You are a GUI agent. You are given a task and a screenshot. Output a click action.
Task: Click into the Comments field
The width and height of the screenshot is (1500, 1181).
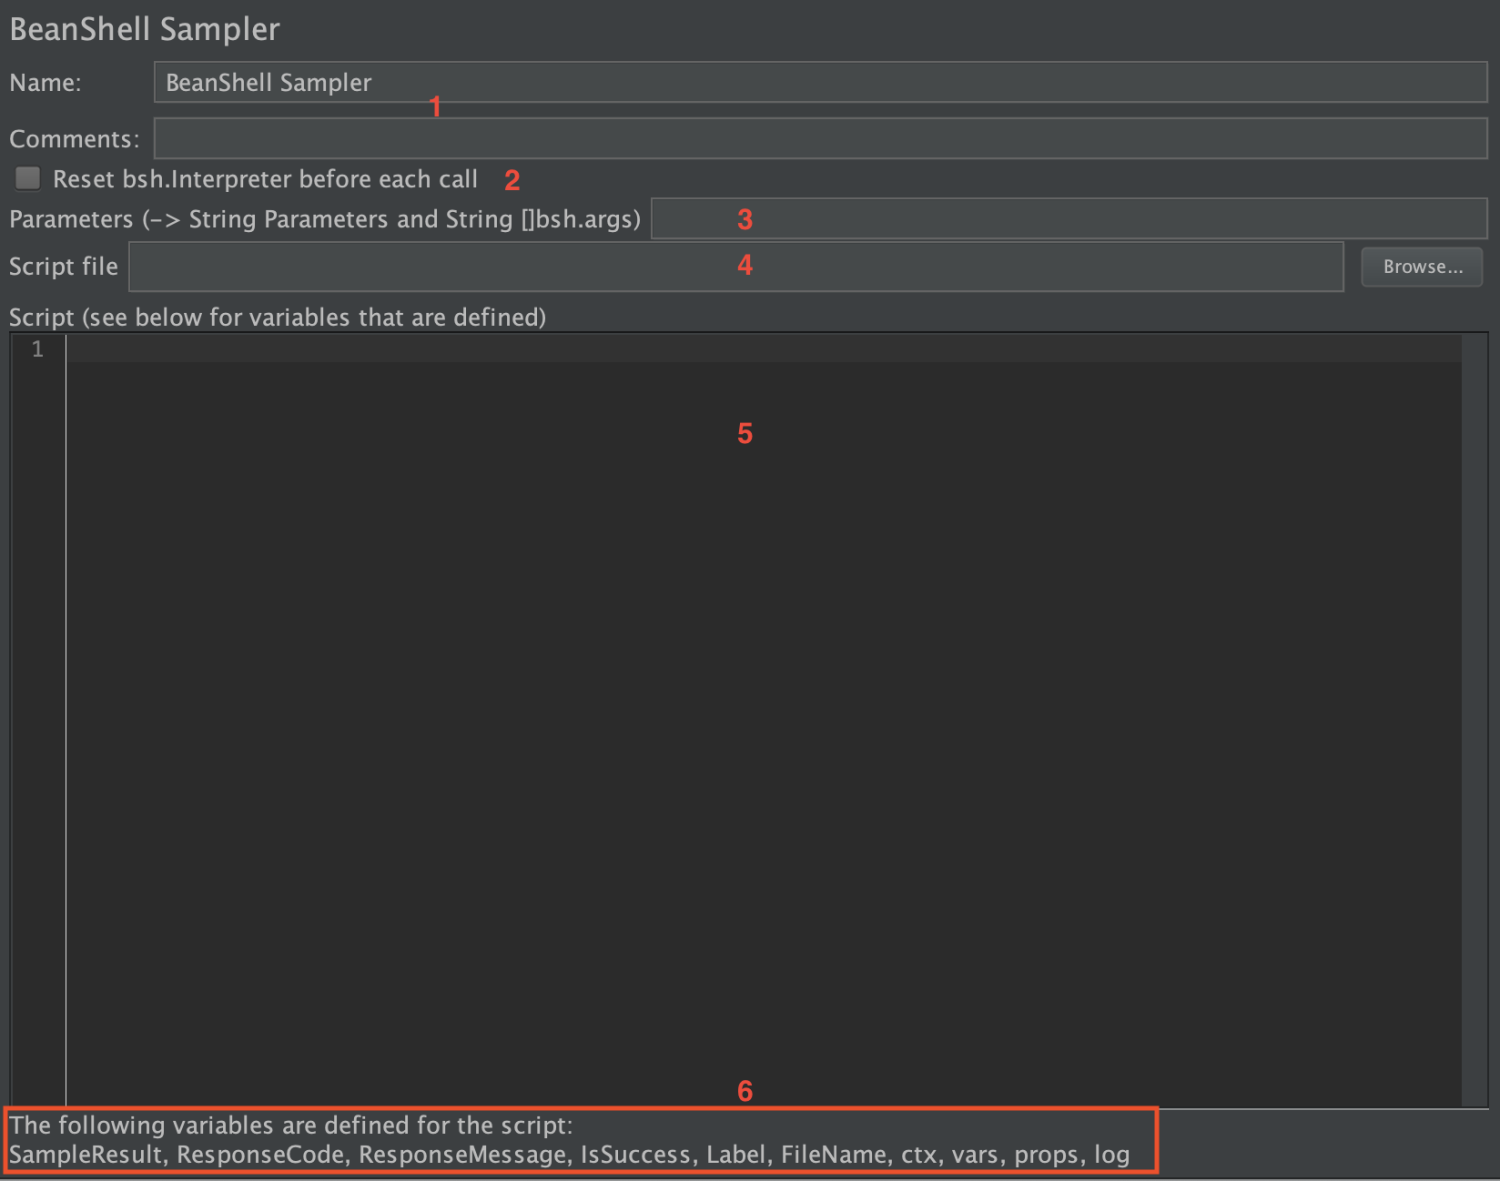pyautogui.click(x=820, y=138)
